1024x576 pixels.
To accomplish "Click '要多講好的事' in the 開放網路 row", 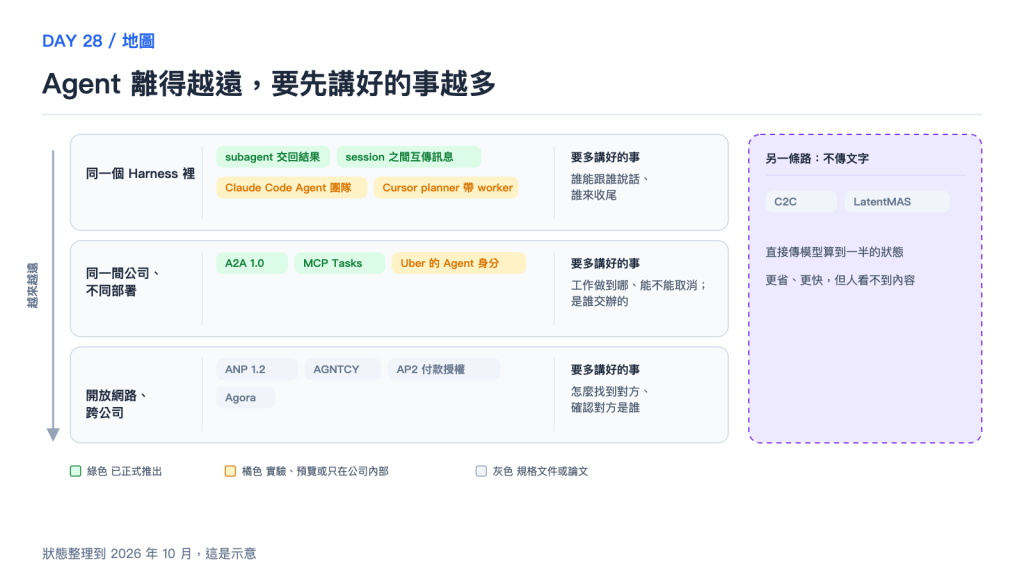I will pos(605,370).
